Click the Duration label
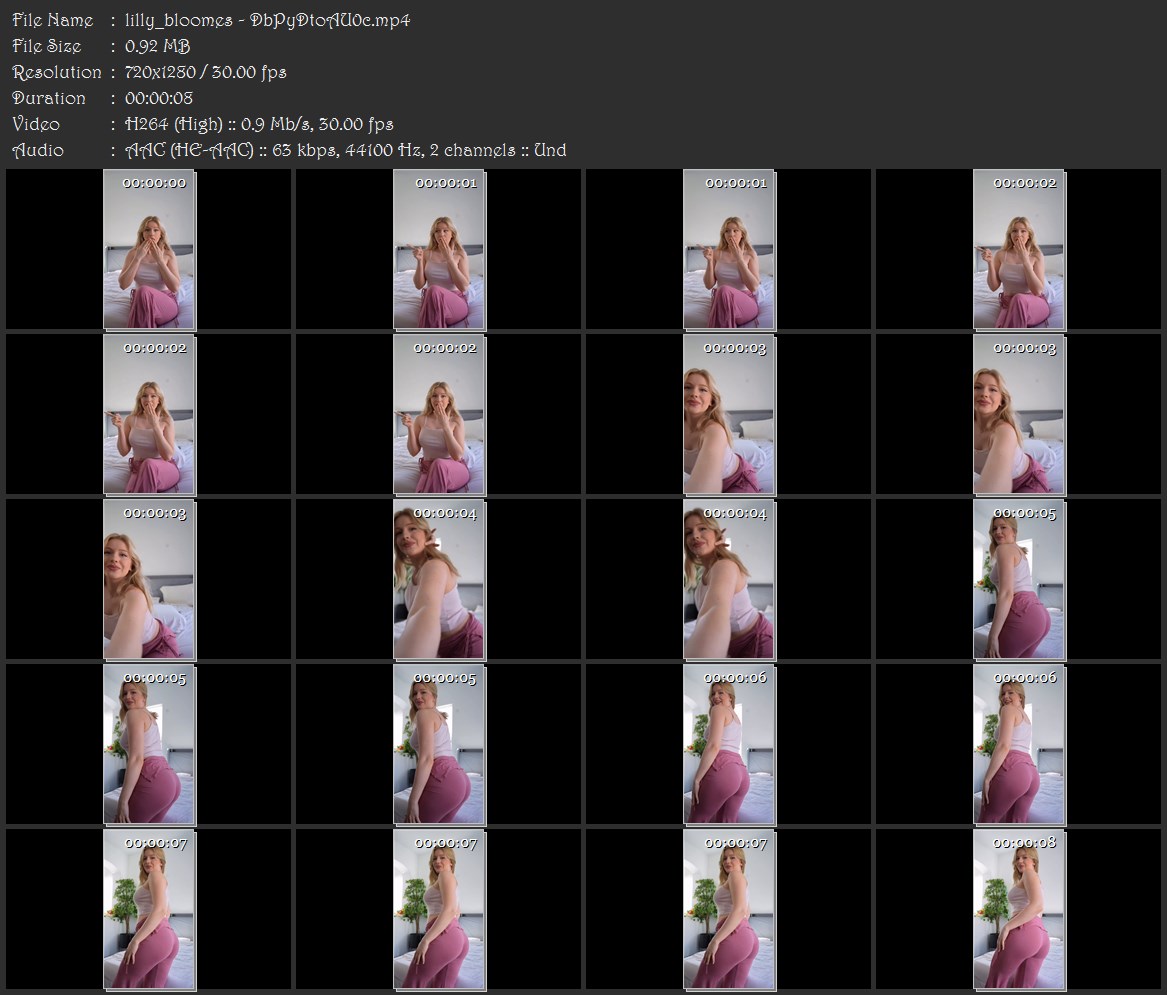The height and width of the screenshot is (995, 1167). [x=48, y=98]
